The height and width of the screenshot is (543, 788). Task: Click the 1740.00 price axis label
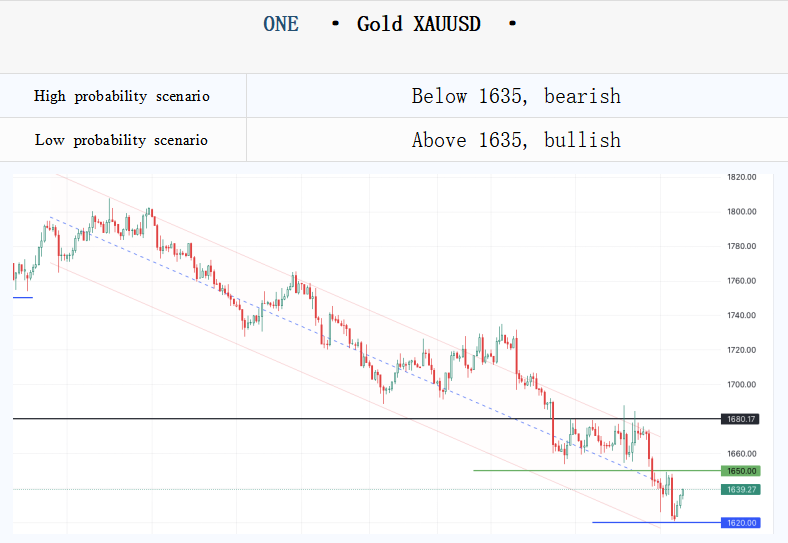coord(741,315)
